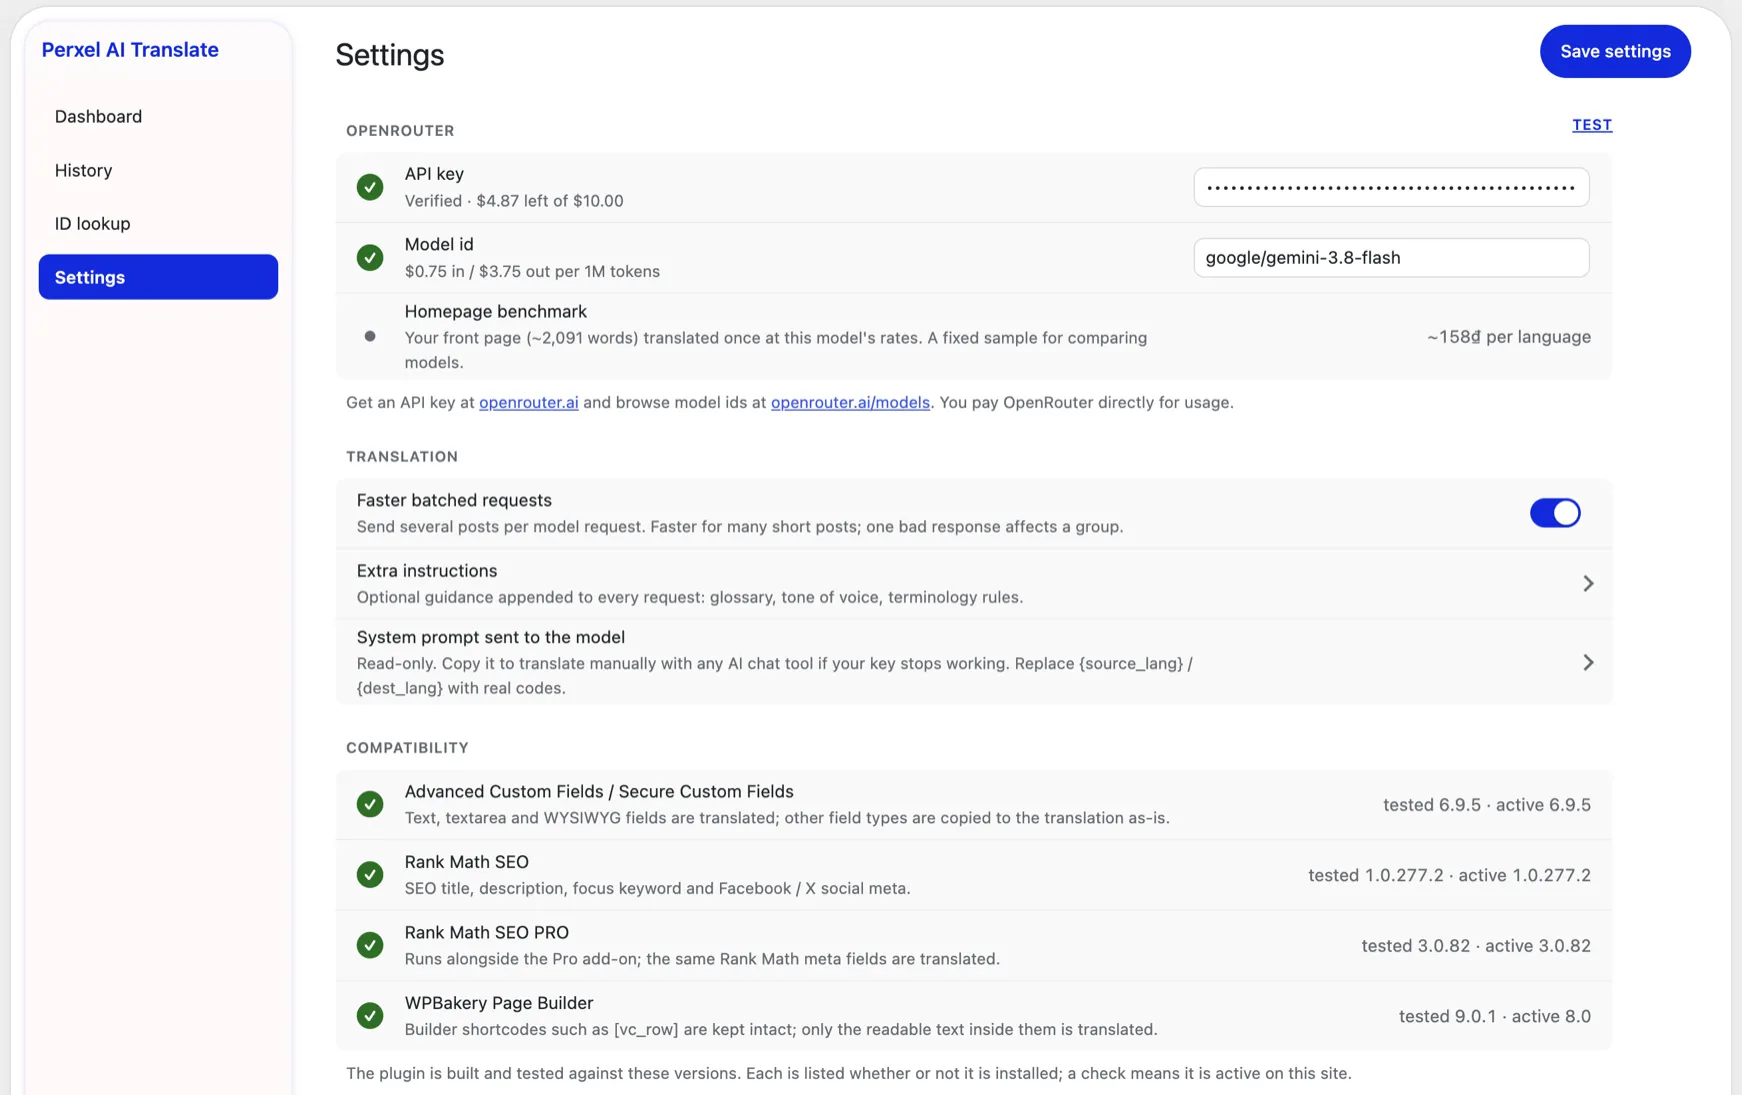Open the openrouter.ai link
The height and width of the screenshot is (1095, 1742).
pos(529,402)
